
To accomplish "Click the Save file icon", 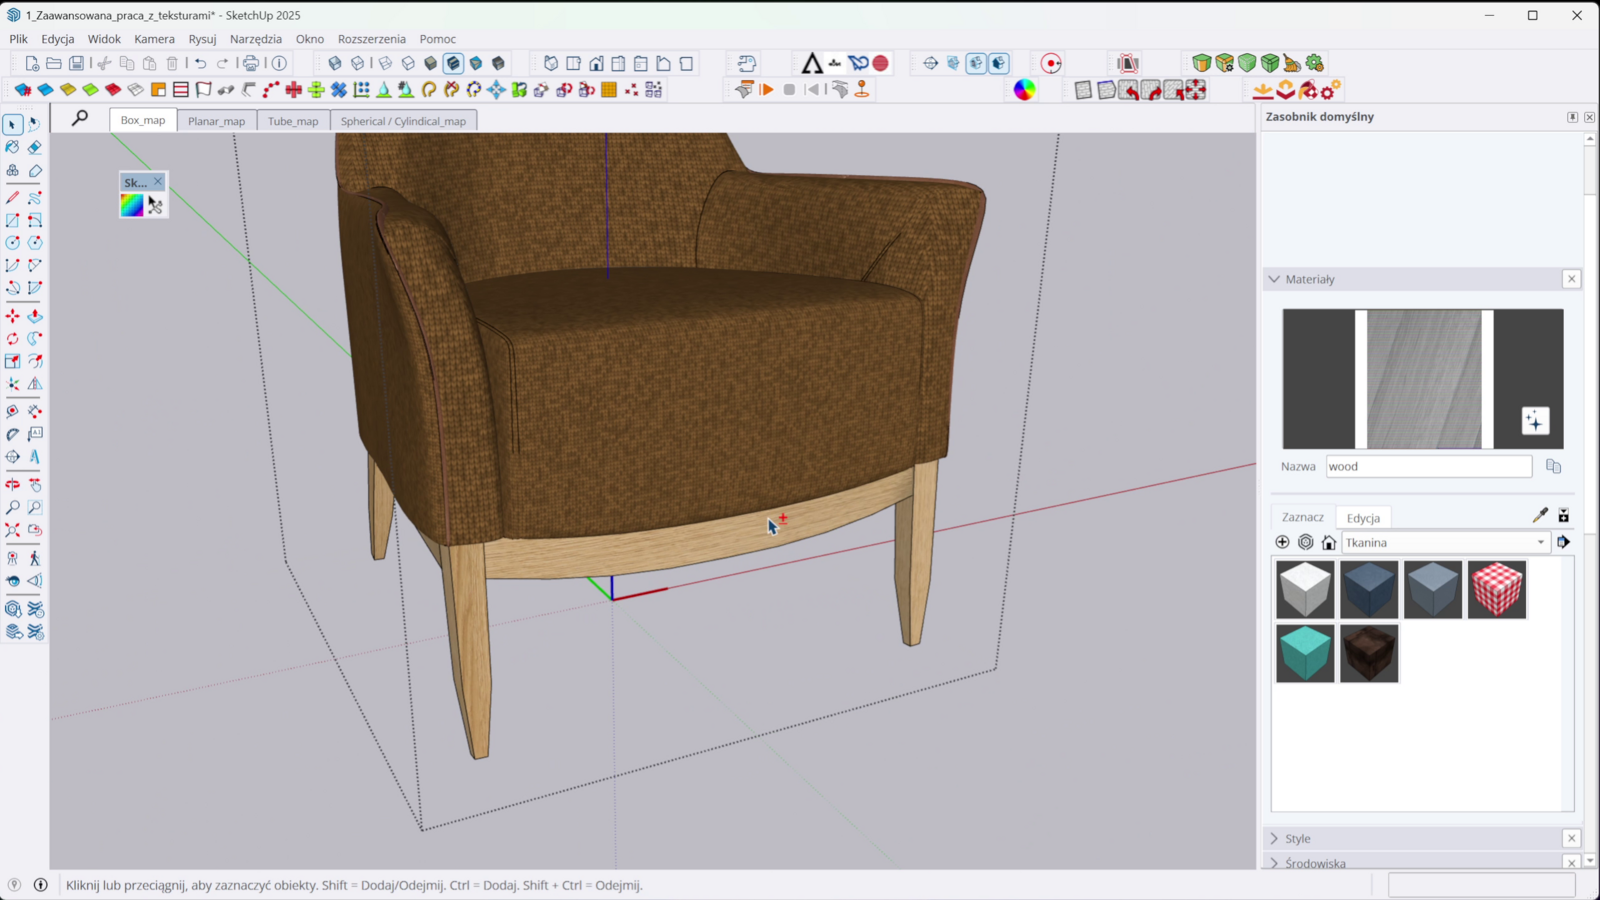I will [x=76, y=63].
